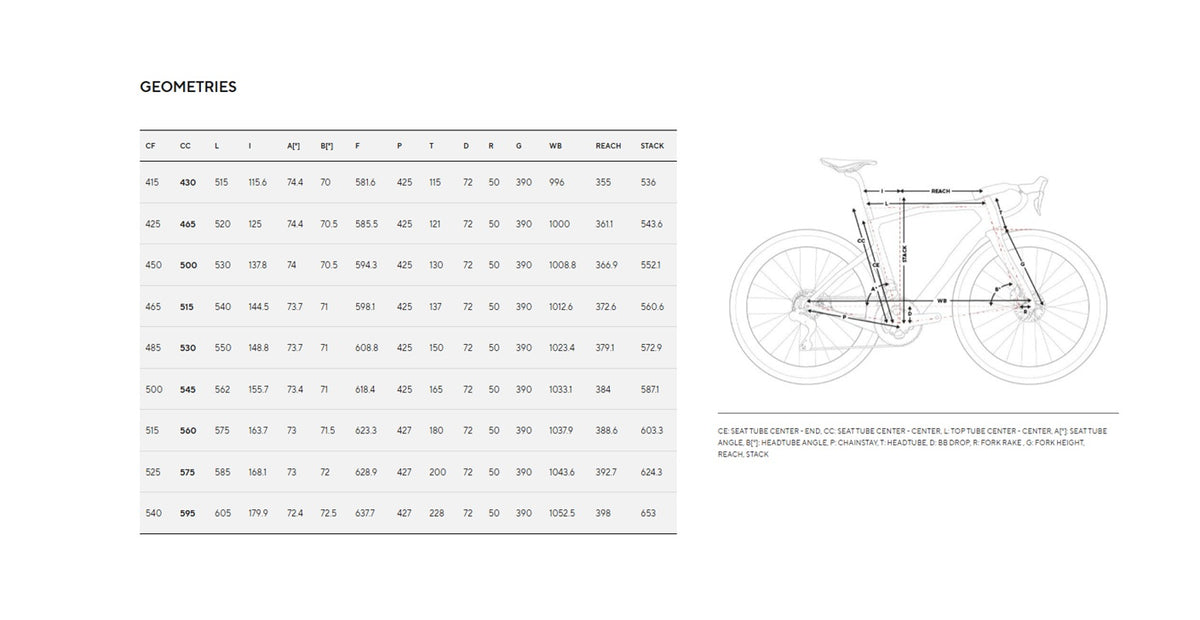This screenshot has height=620, width=1200.
Task: Click the REACH label in bike diagram
Action: (940, 190)
